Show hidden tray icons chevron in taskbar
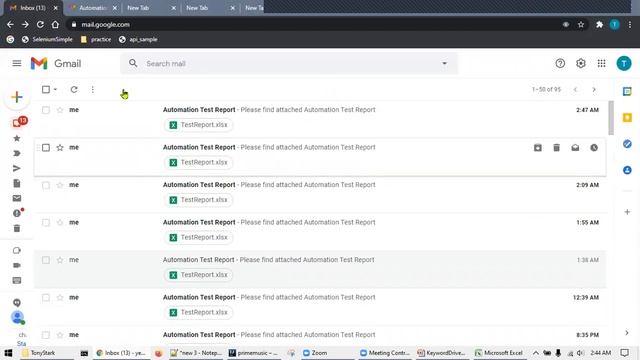Viewport: 640px width, 360px height. 536,353
